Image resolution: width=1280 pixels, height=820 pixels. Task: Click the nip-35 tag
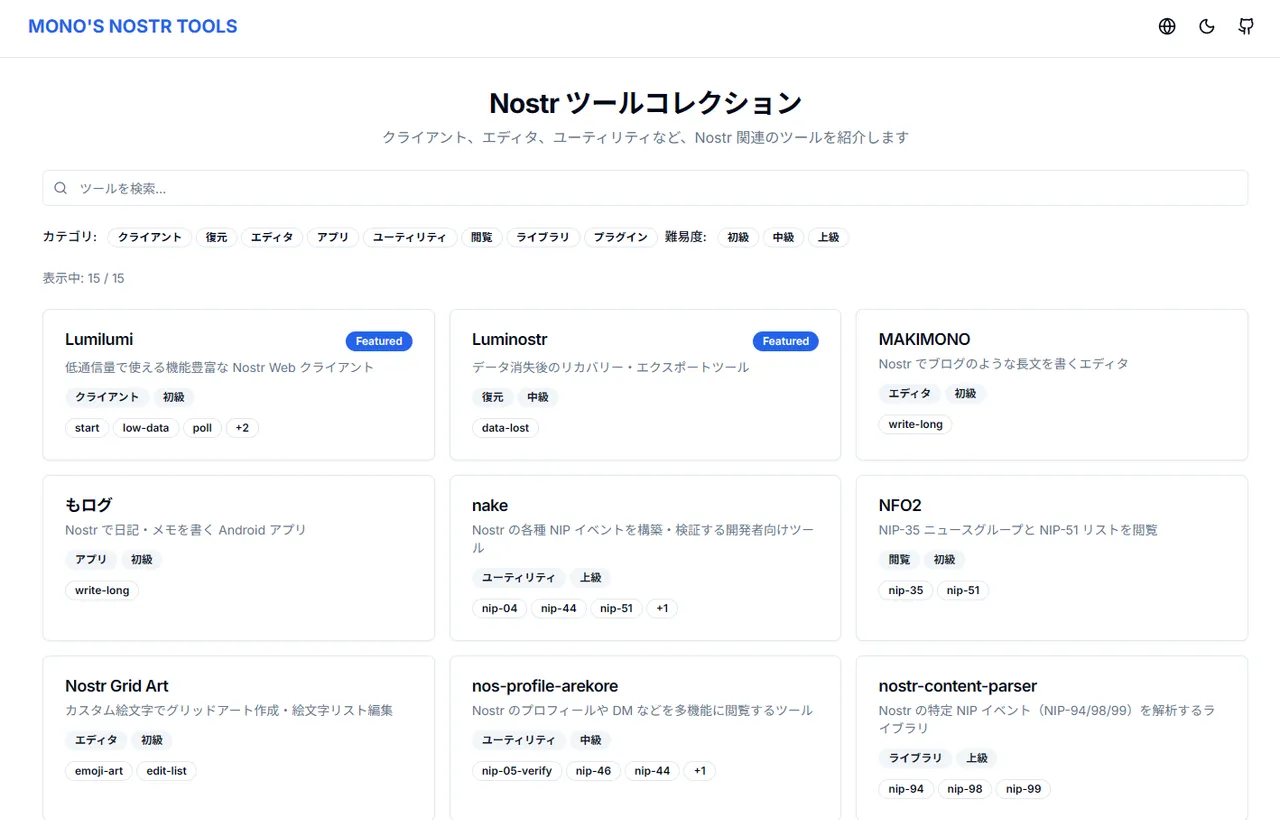(906, 590)
